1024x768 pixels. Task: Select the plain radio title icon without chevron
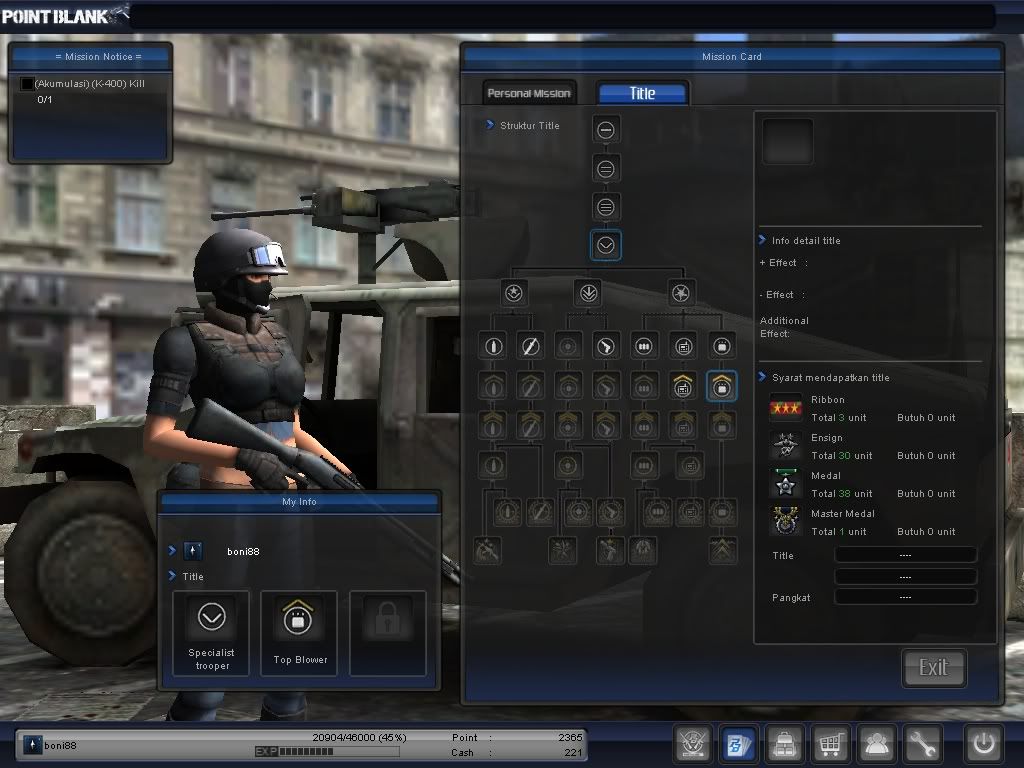click(683, 347)
